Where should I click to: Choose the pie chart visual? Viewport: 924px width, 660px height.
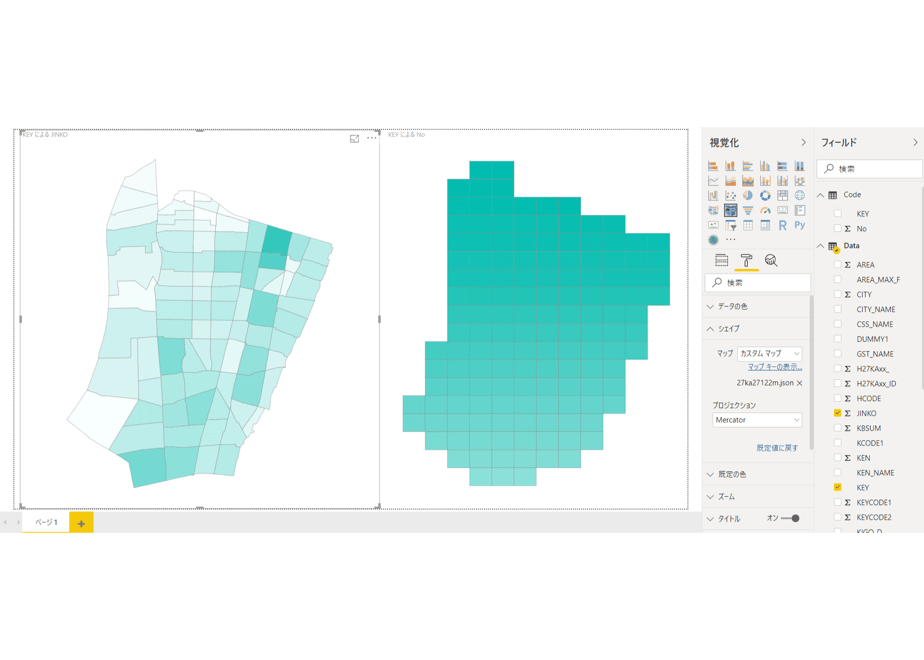(x=748, y=195)
